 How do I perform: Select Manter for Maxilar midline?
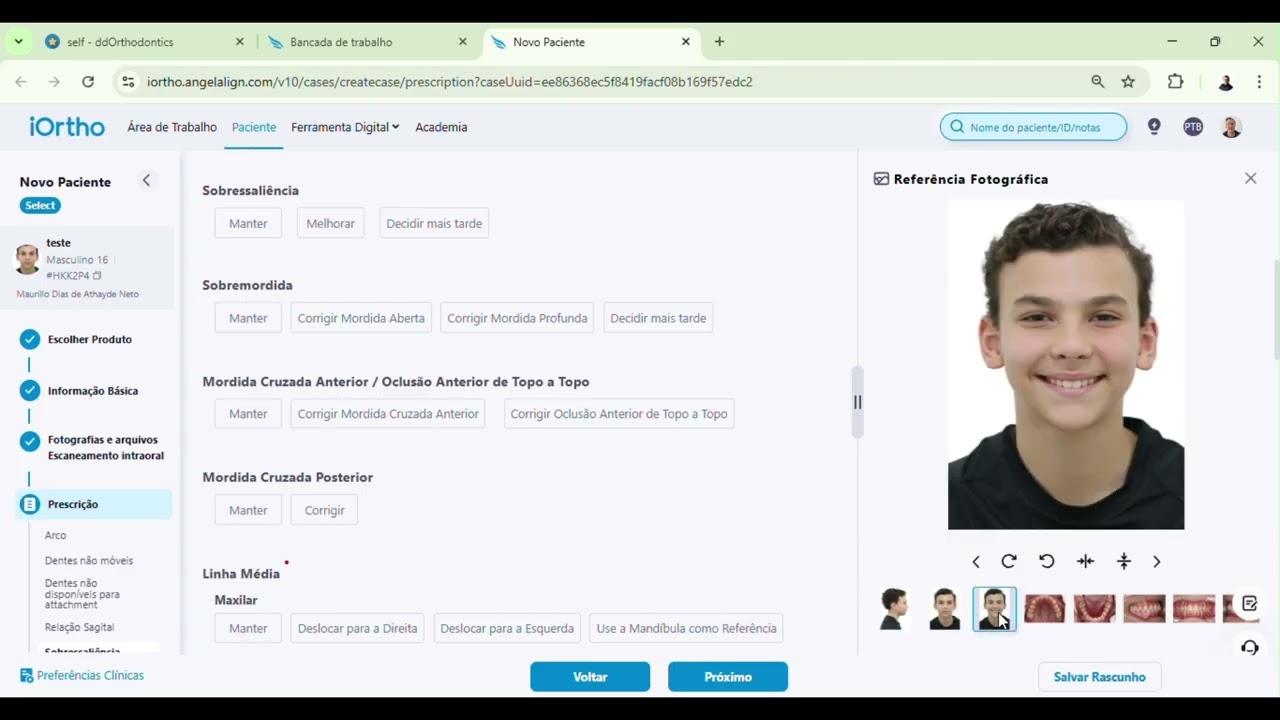coord(248,628)
